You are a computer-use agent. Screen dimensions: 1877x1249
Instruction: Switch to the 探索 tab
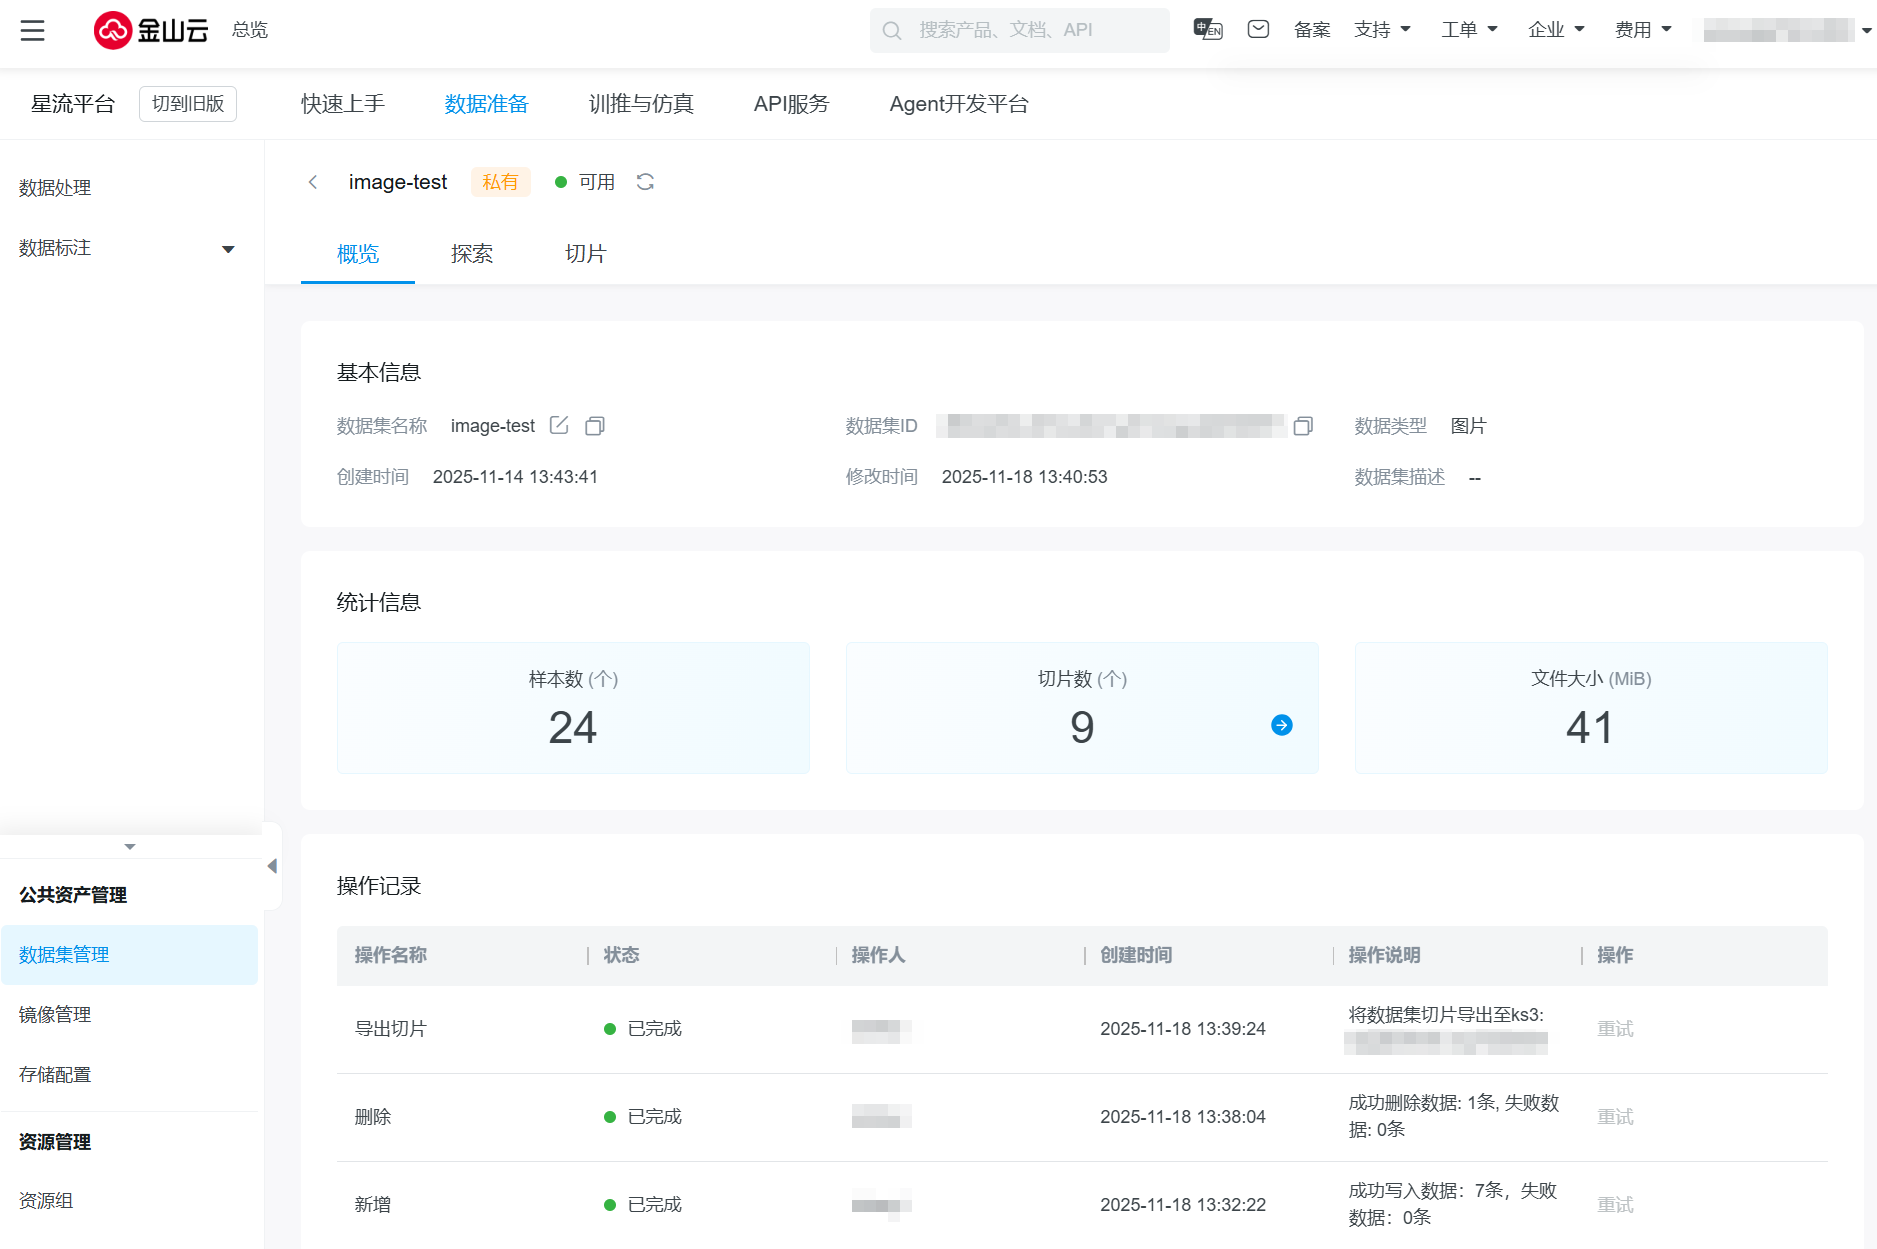click(471, 254)
